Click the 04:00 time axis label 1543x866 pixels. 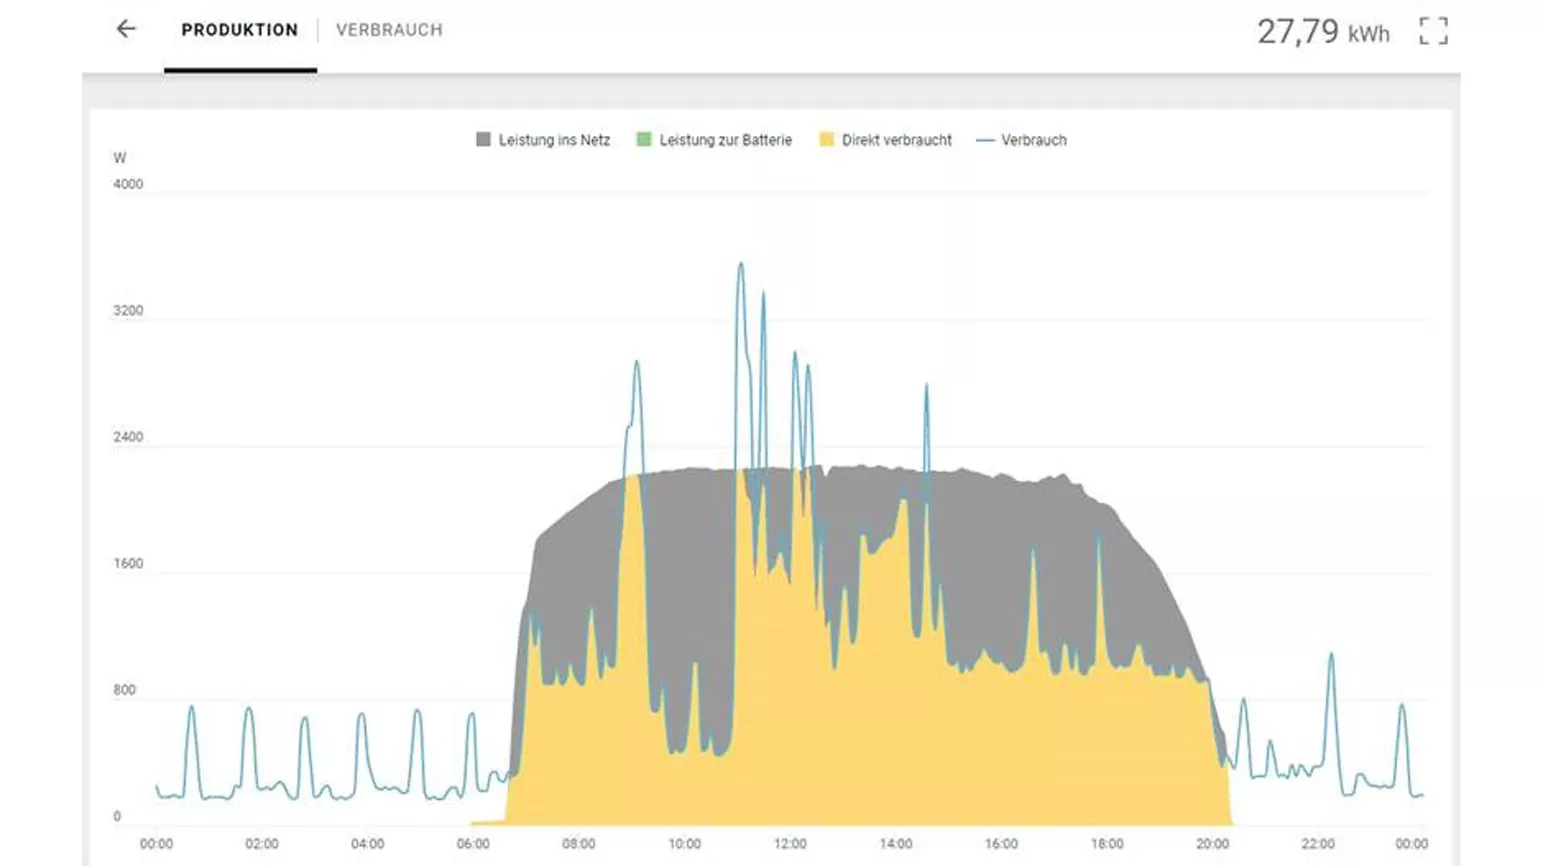(367, 844)
